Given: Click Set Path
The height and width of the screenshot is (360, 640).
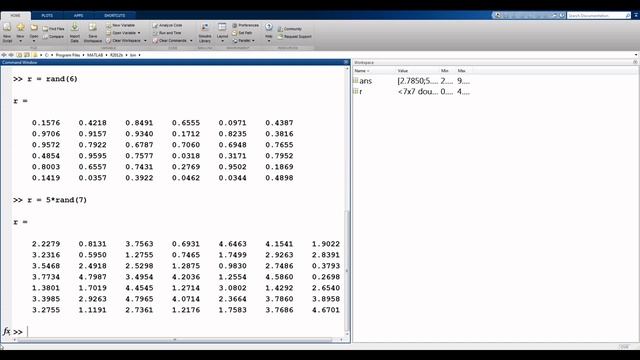Looking at the screenshot, I should click(242, 33).
